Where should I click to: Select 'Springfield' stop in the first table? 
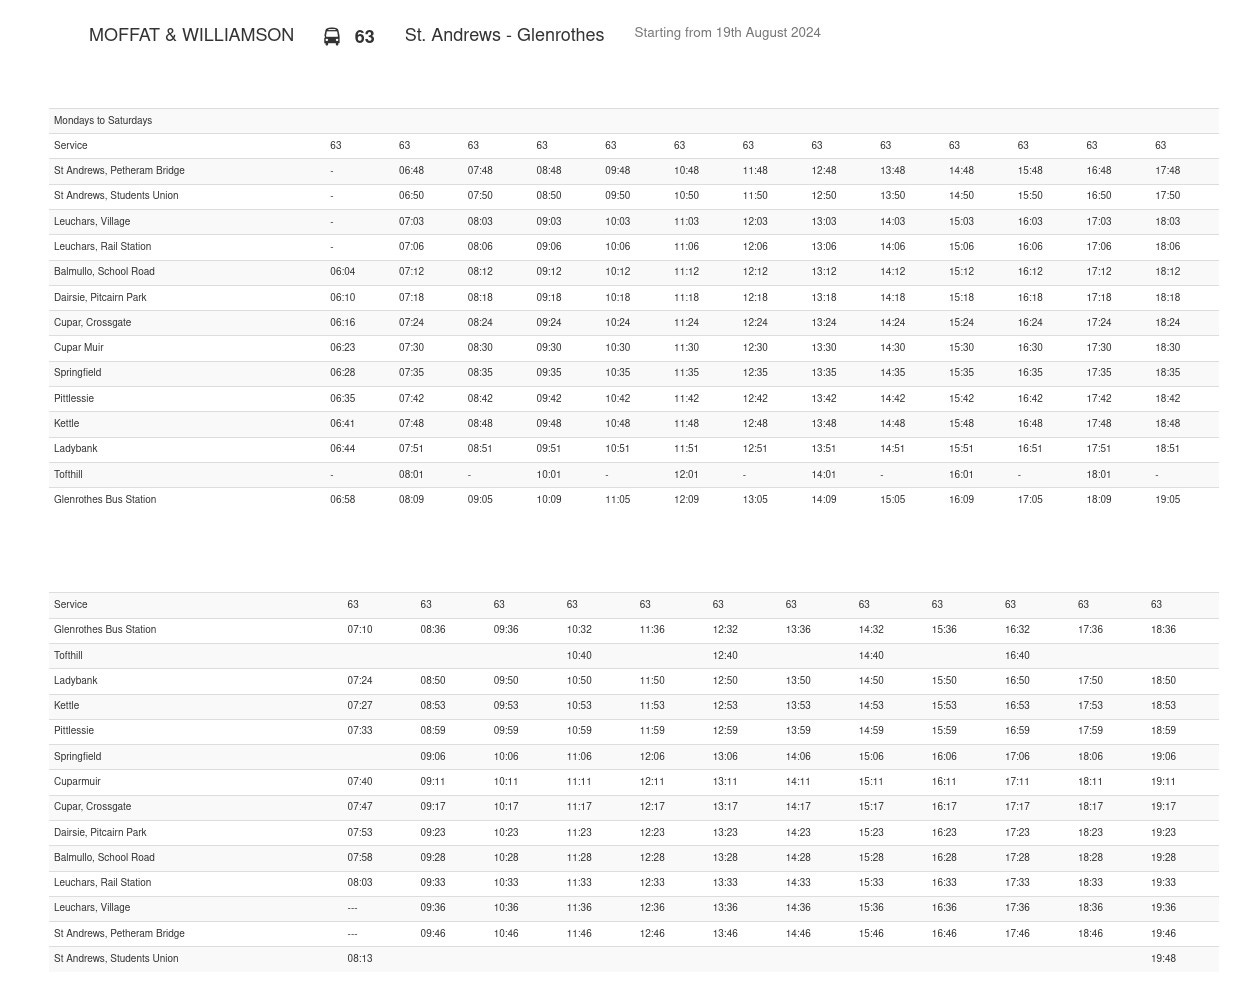[x=77, y=373]
